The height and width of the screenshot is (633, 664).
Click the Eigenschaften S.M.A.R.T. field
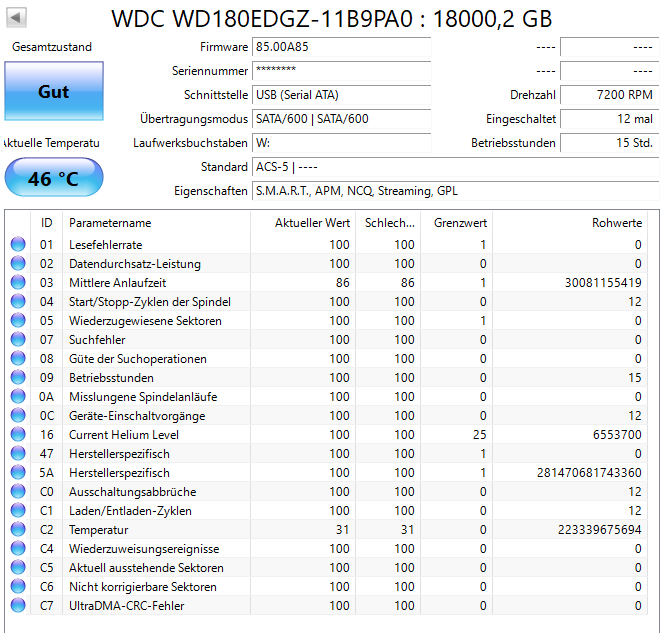(x=456, y=191)
